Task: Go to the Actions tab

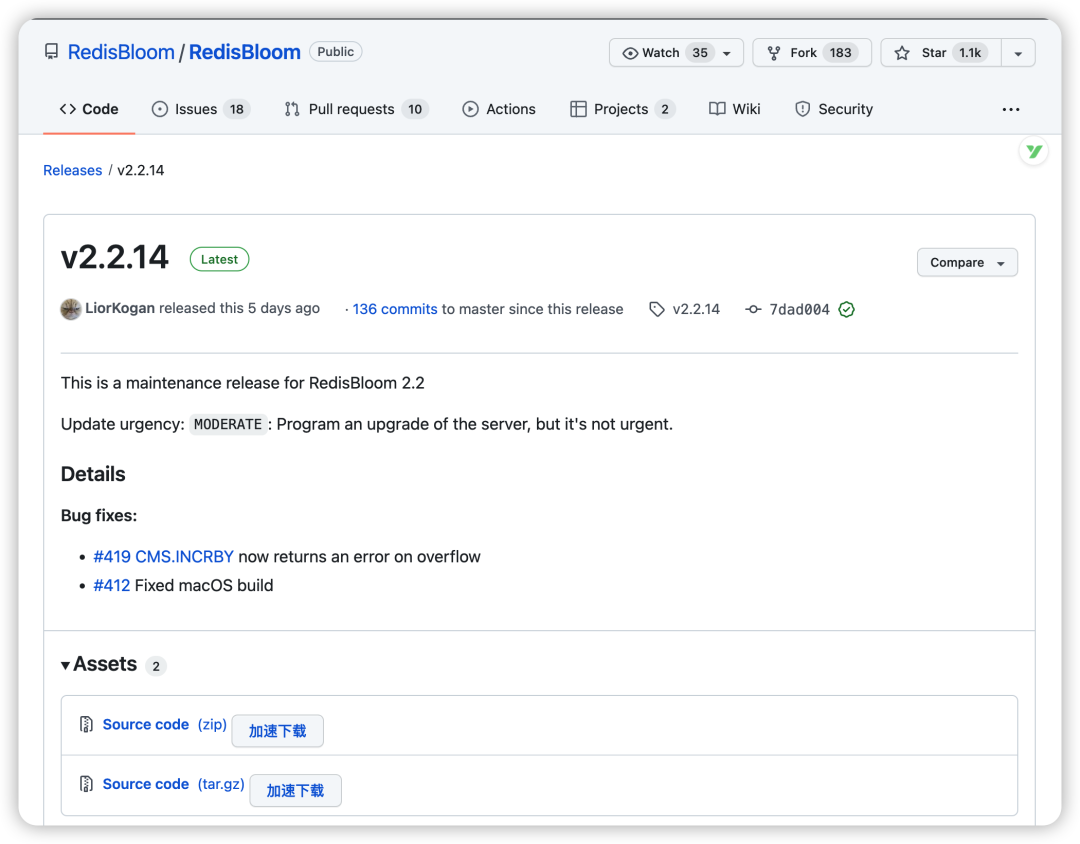Action: click(499, 109)
